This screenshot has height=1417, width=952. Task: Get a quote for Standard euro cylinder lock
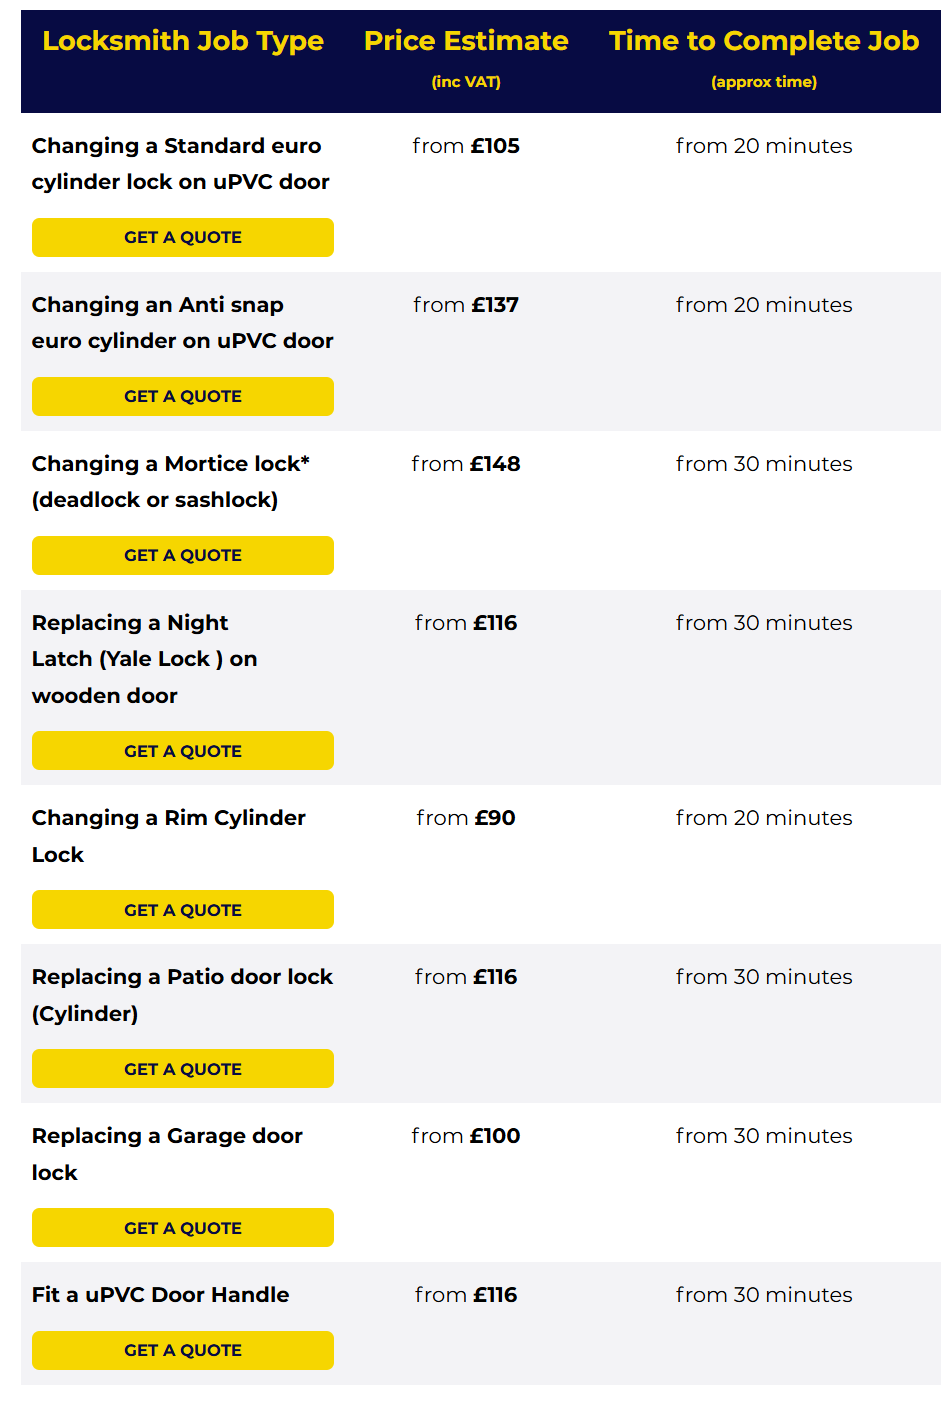pos(183,237)
